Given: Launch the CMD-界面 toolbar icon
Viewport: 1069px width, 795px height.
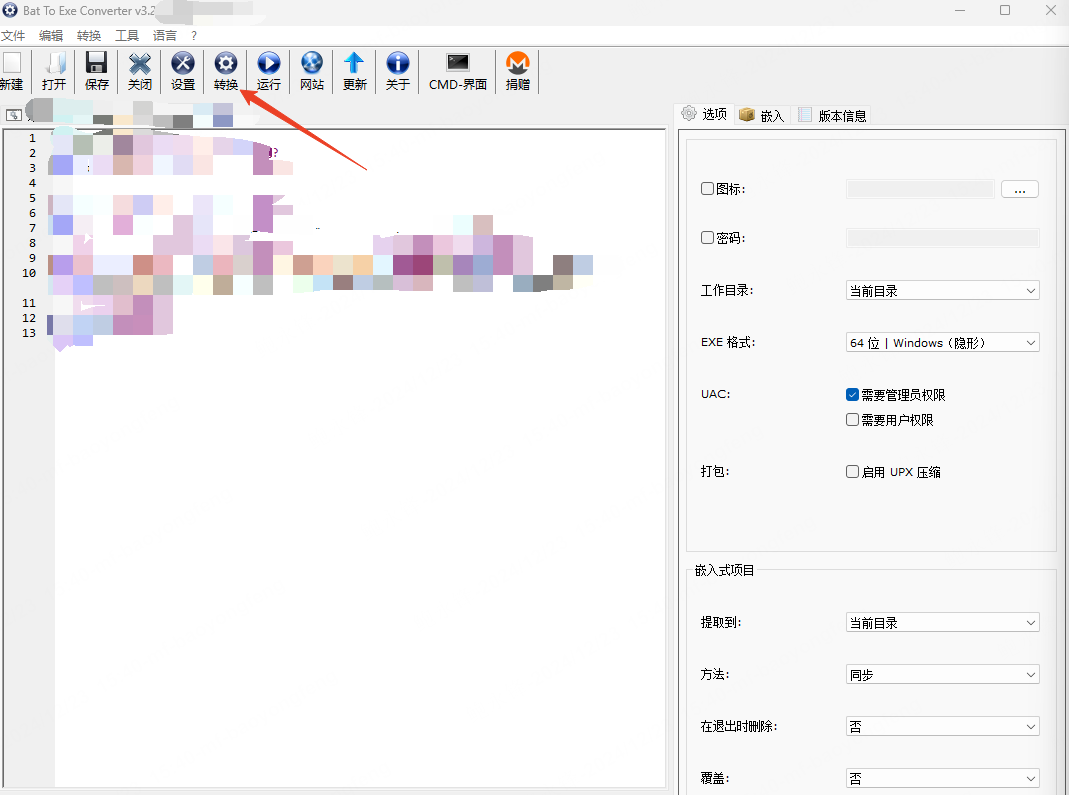Looking at the screenshot, I should point(457,71).
